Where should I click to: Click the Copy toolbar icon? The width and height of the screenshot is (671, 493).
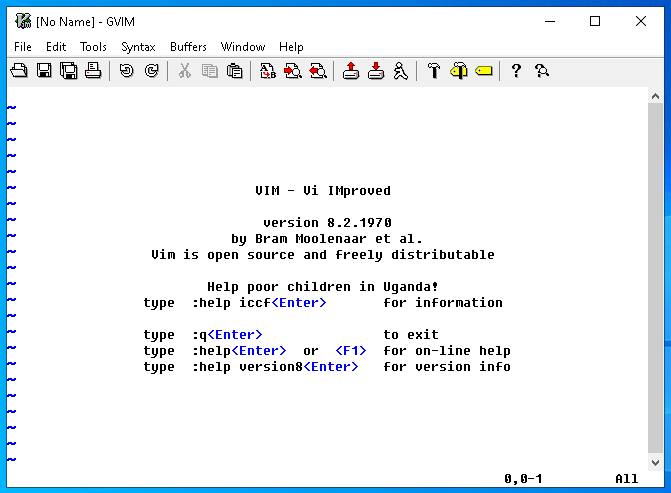point(210,71)
